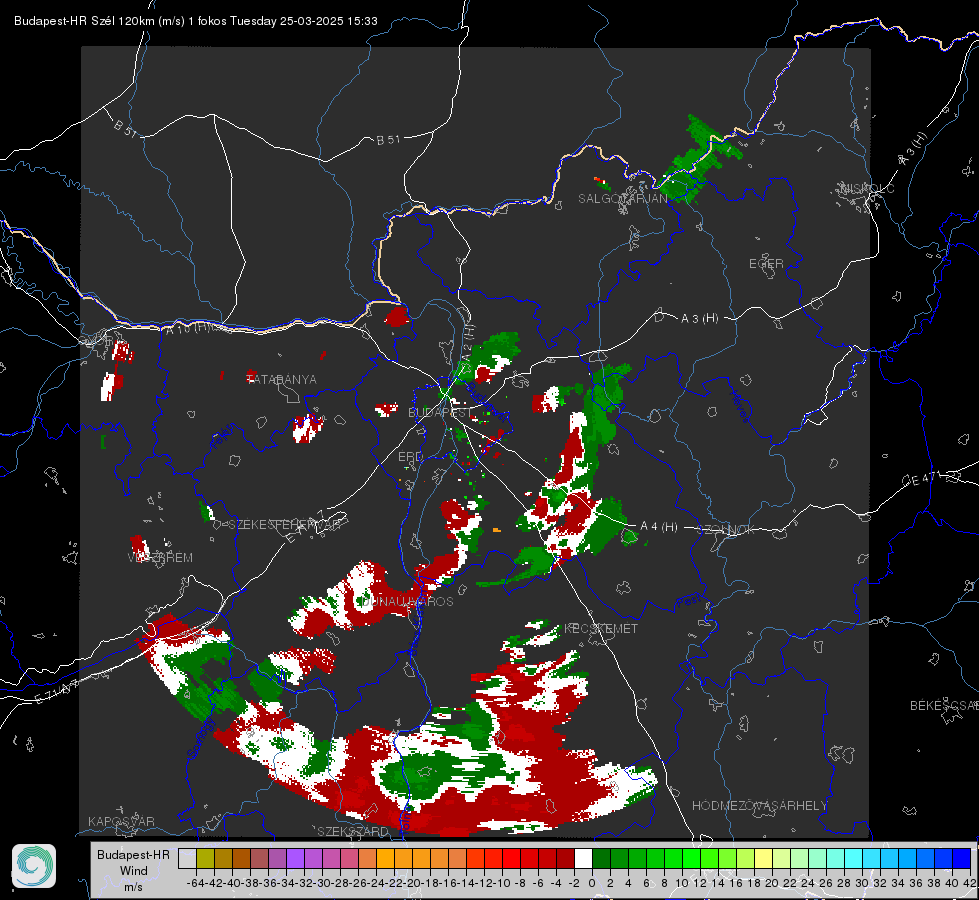
Task: Click the blue 'Heves' county label
Action: 740,406
